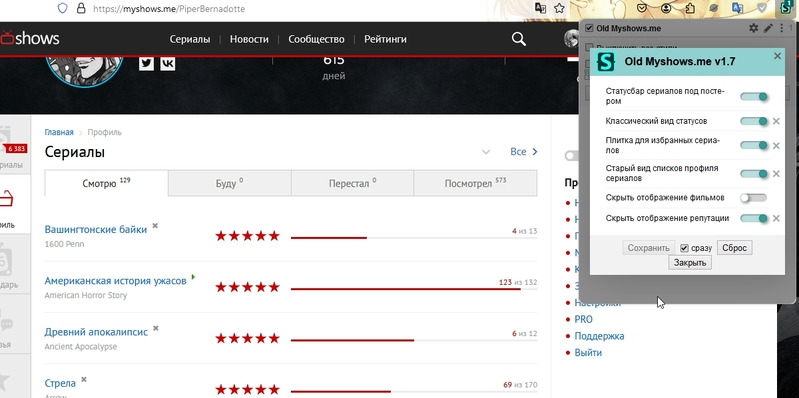Open Вашингтонские байки show link
This screenshot has width=799, height=398.
(96, 229)
